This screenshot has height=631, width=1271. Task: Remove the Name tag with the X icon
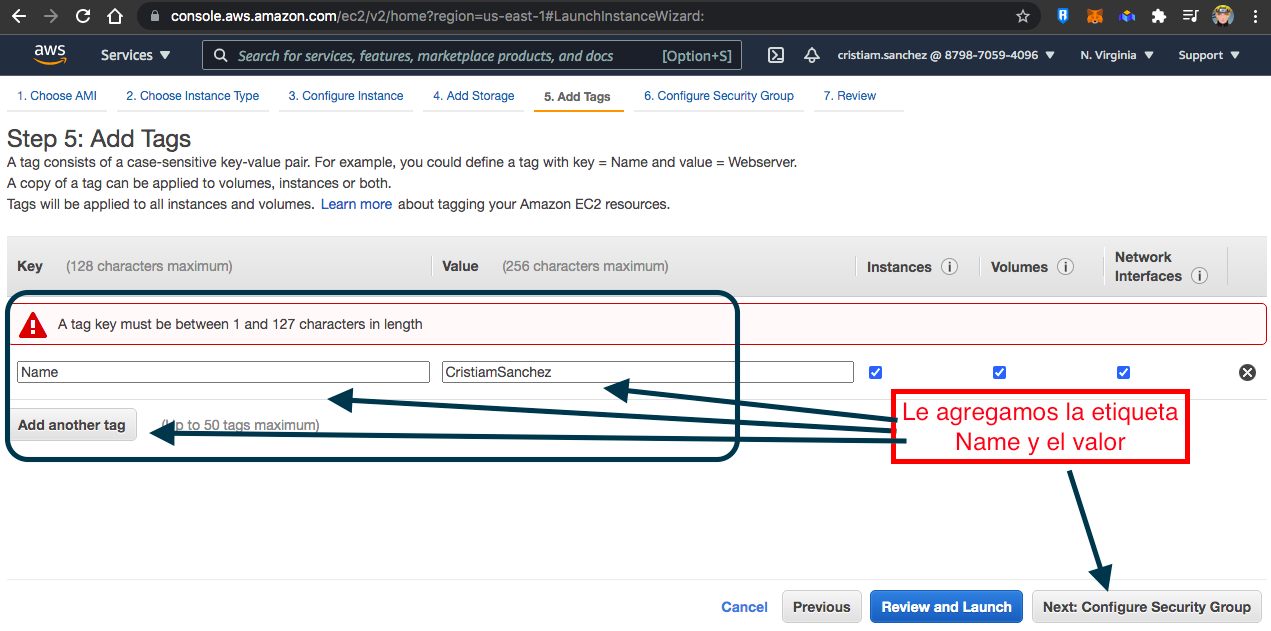coord(1247,372)
